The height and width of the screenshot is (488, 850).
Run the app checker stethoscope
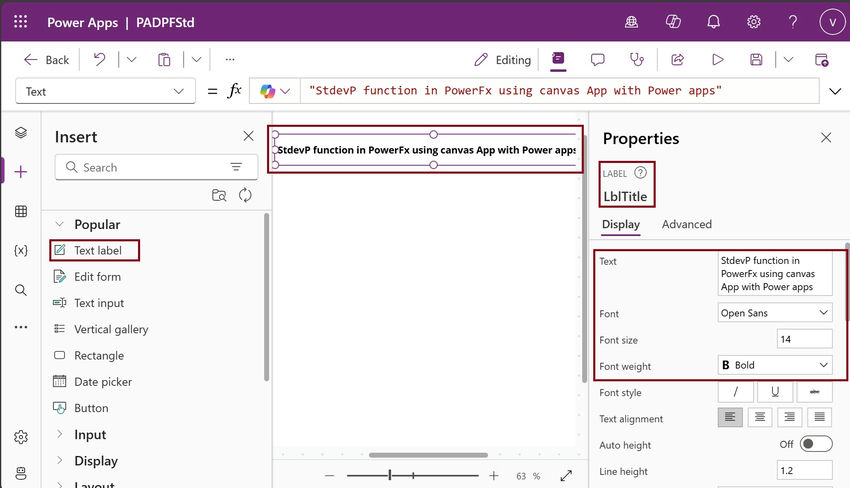click(x=637, y=60)
